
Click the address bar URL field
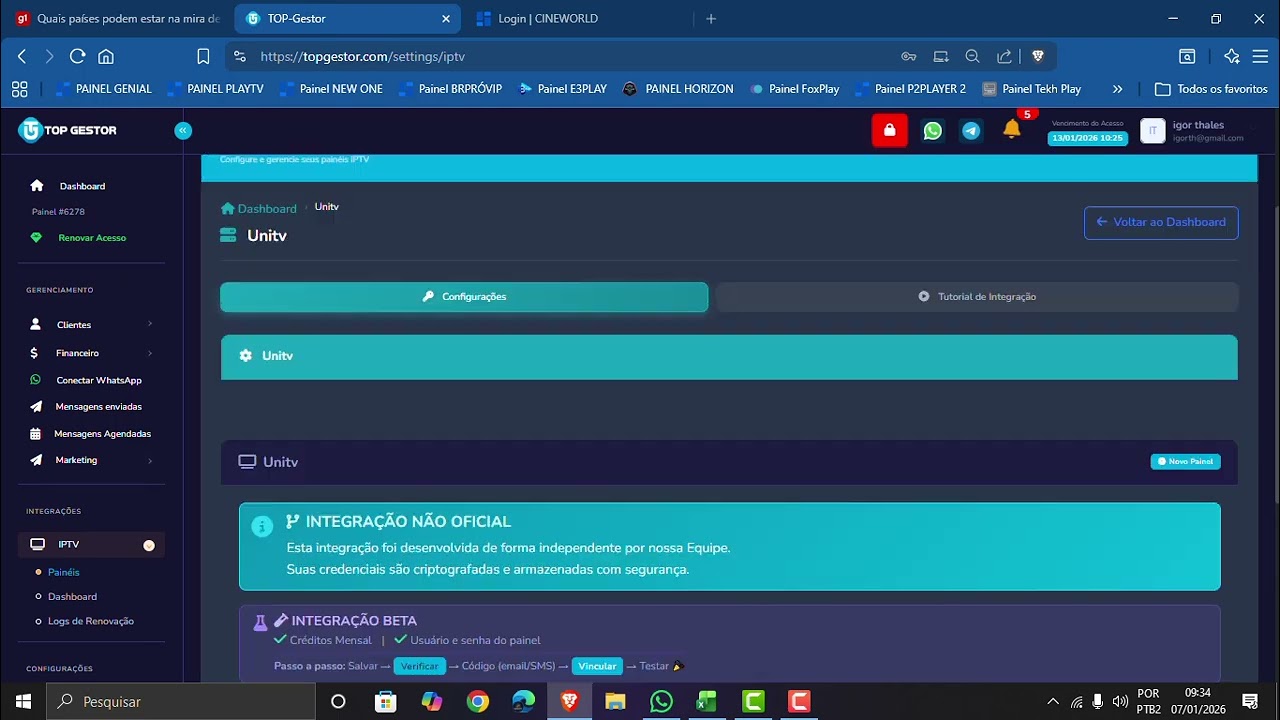click(570, 57)
